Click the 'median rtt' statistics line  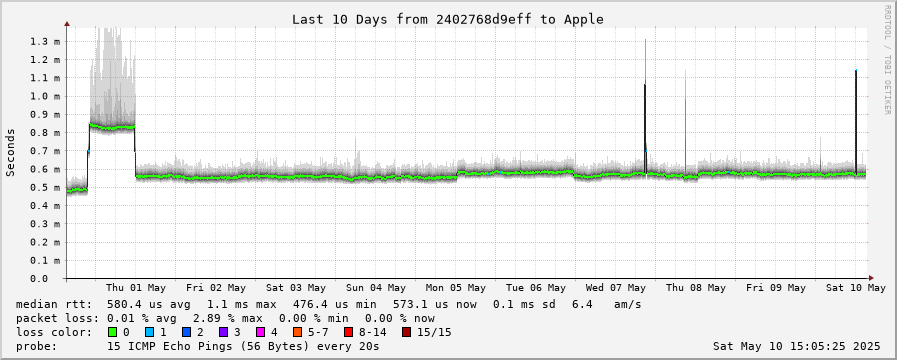[329, 304]
